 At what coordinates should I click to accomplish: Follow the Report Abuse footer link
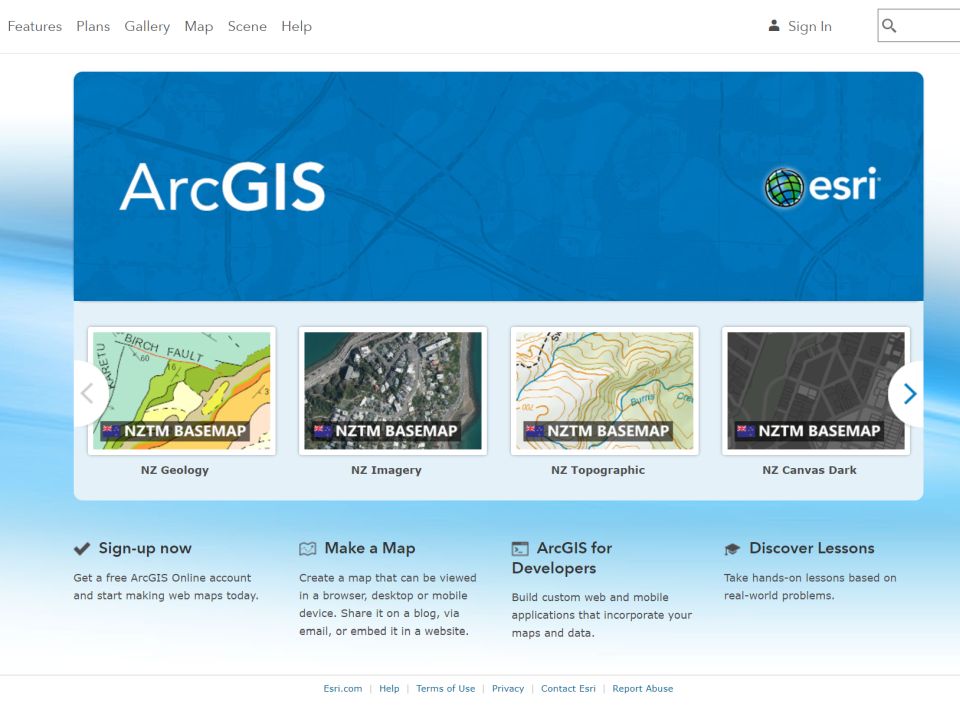[643, 689]
